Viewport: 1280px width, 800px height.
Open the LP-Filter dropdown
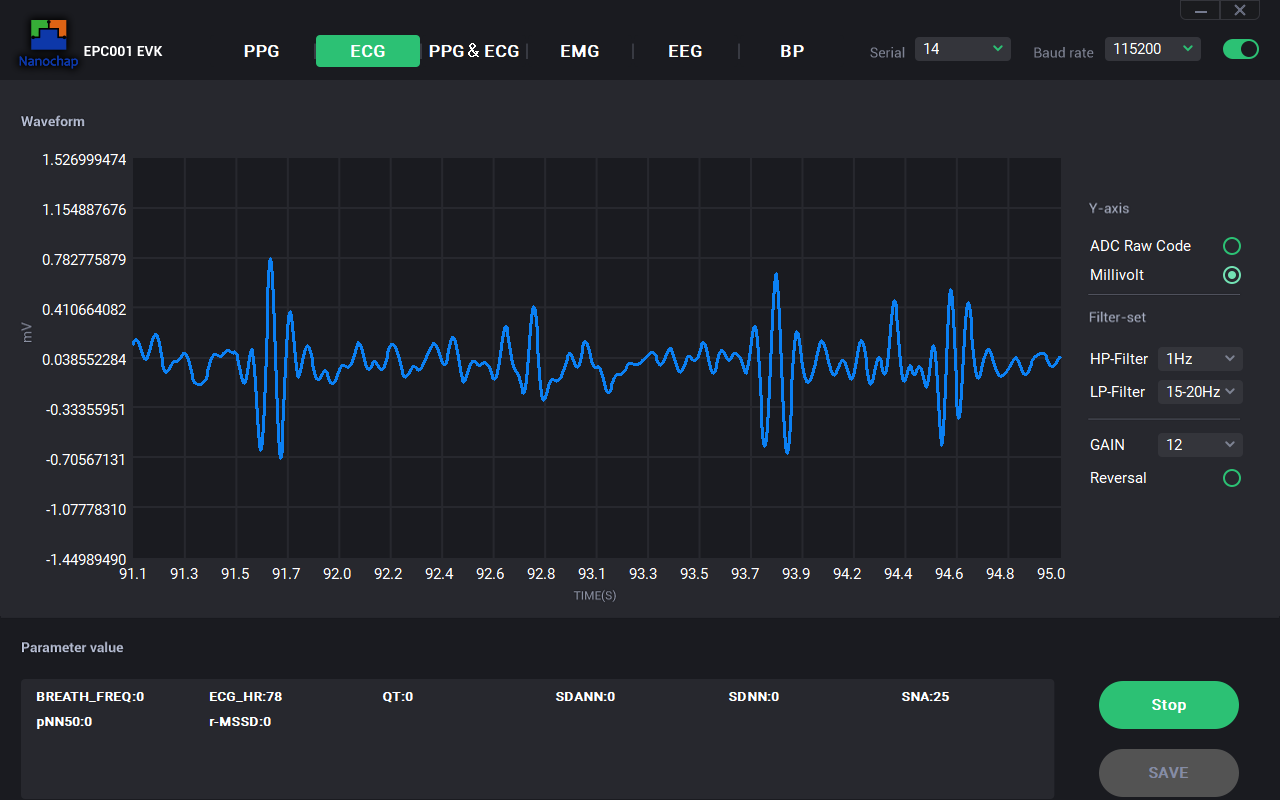tap(1200, 392)
